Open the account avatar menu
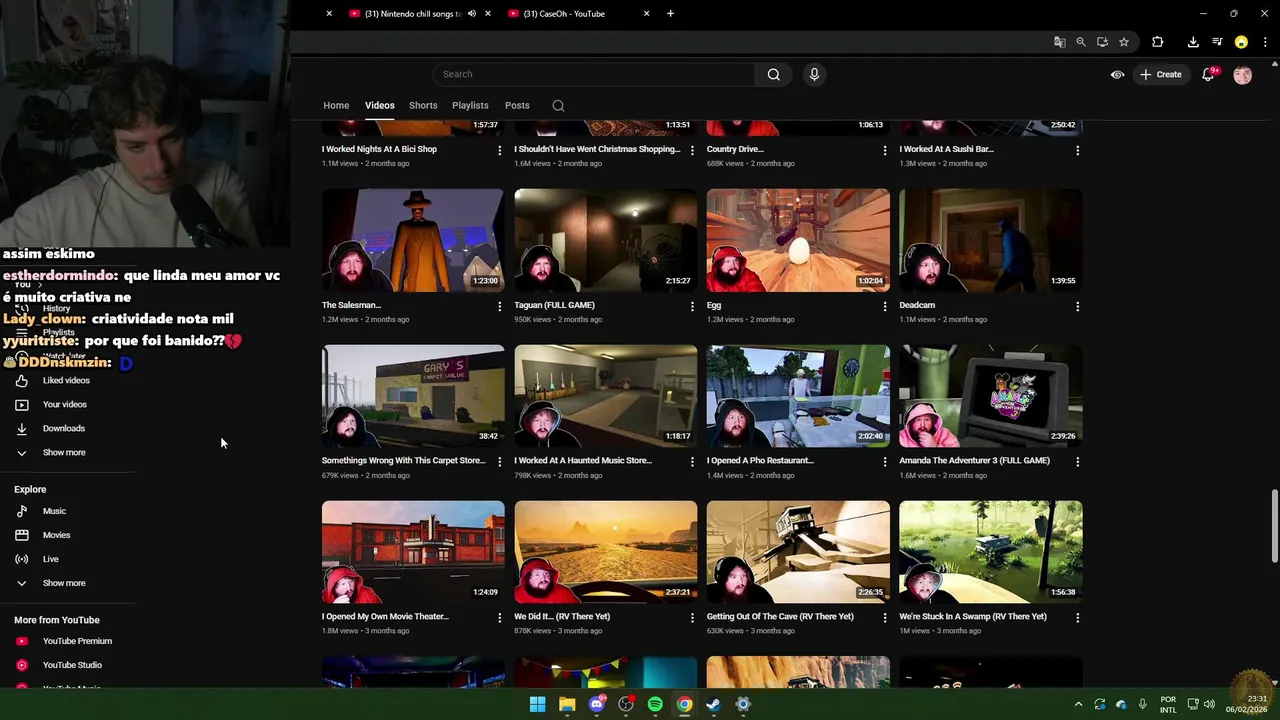 pyautogui.click(x=1242, y=75)
